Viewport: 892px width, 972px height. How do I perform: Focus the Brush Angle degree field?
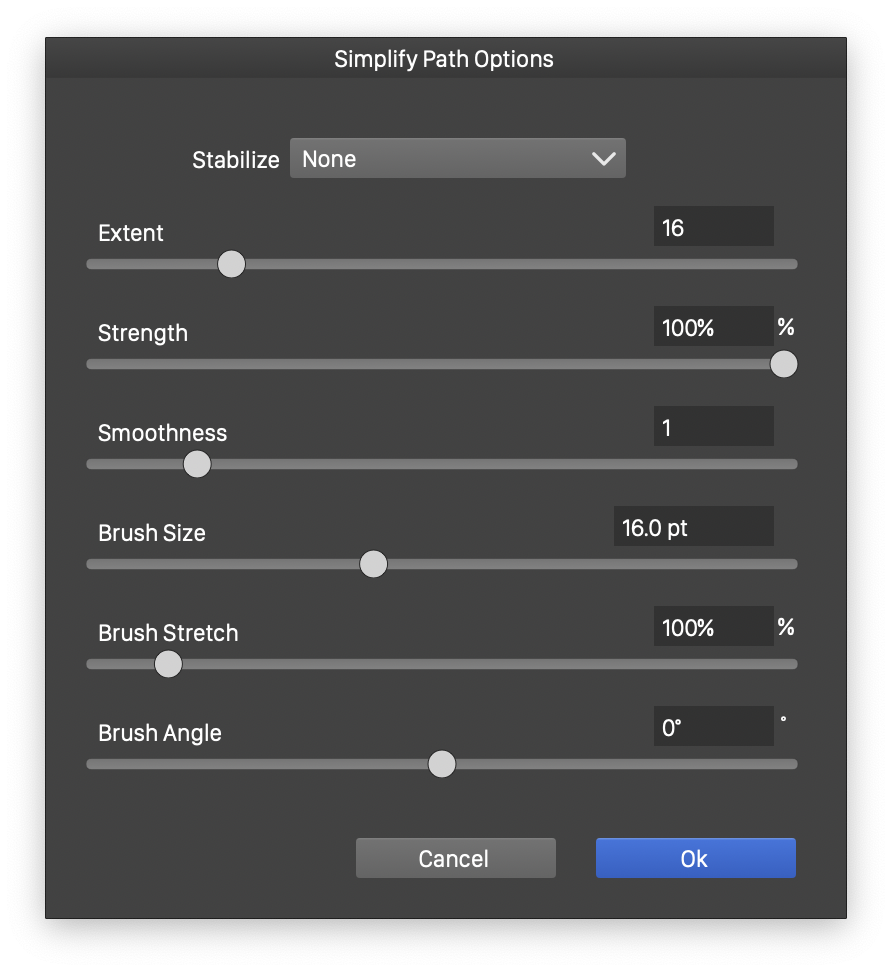pos(713,727)
